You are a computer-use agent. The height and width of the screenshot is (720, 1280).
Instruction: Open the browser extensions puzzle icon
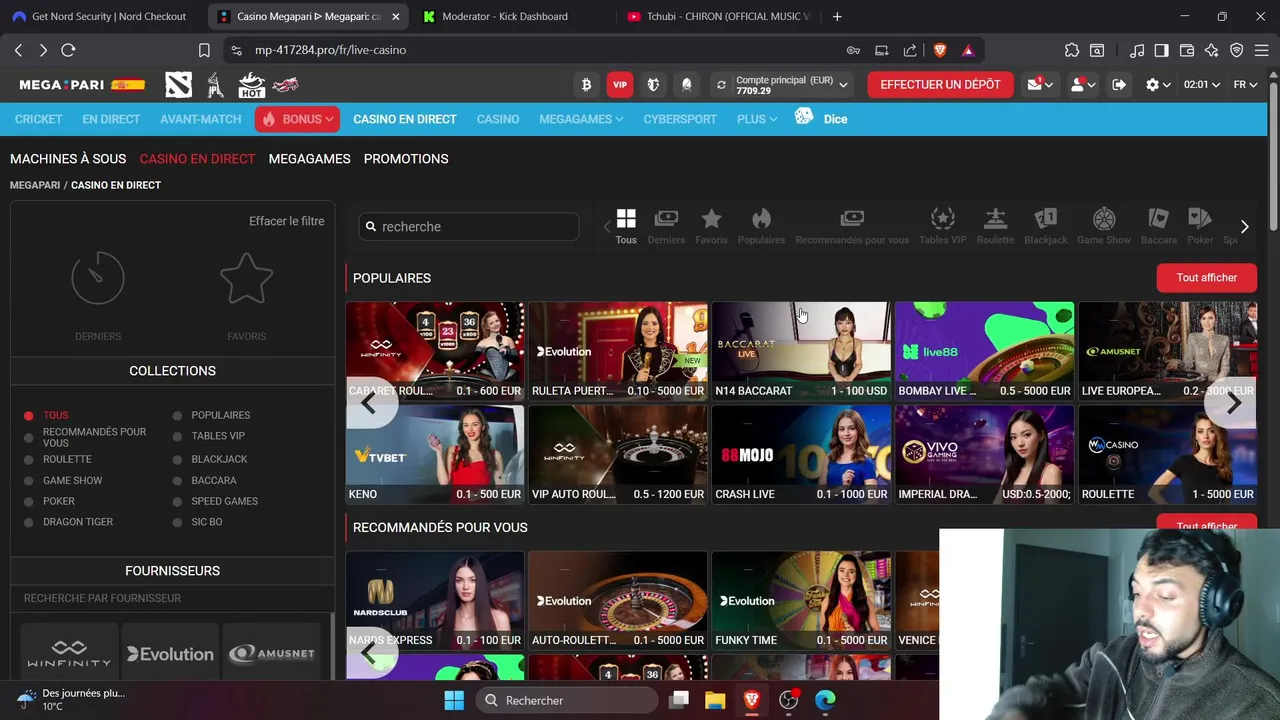click(1072, 50)
